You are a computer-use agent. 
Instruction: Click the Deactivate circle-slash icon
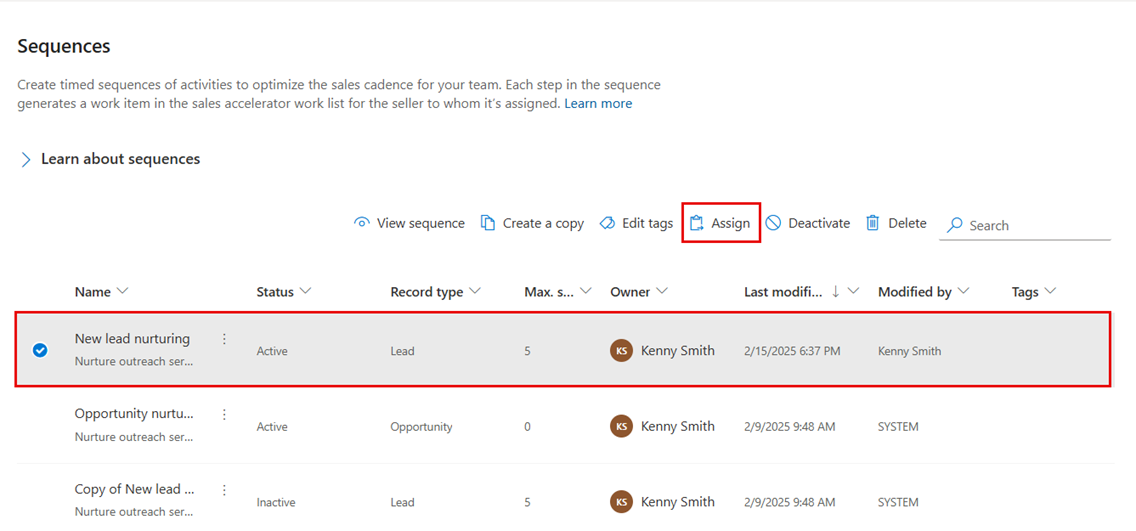pyautogui.click(x=773, y=223)
